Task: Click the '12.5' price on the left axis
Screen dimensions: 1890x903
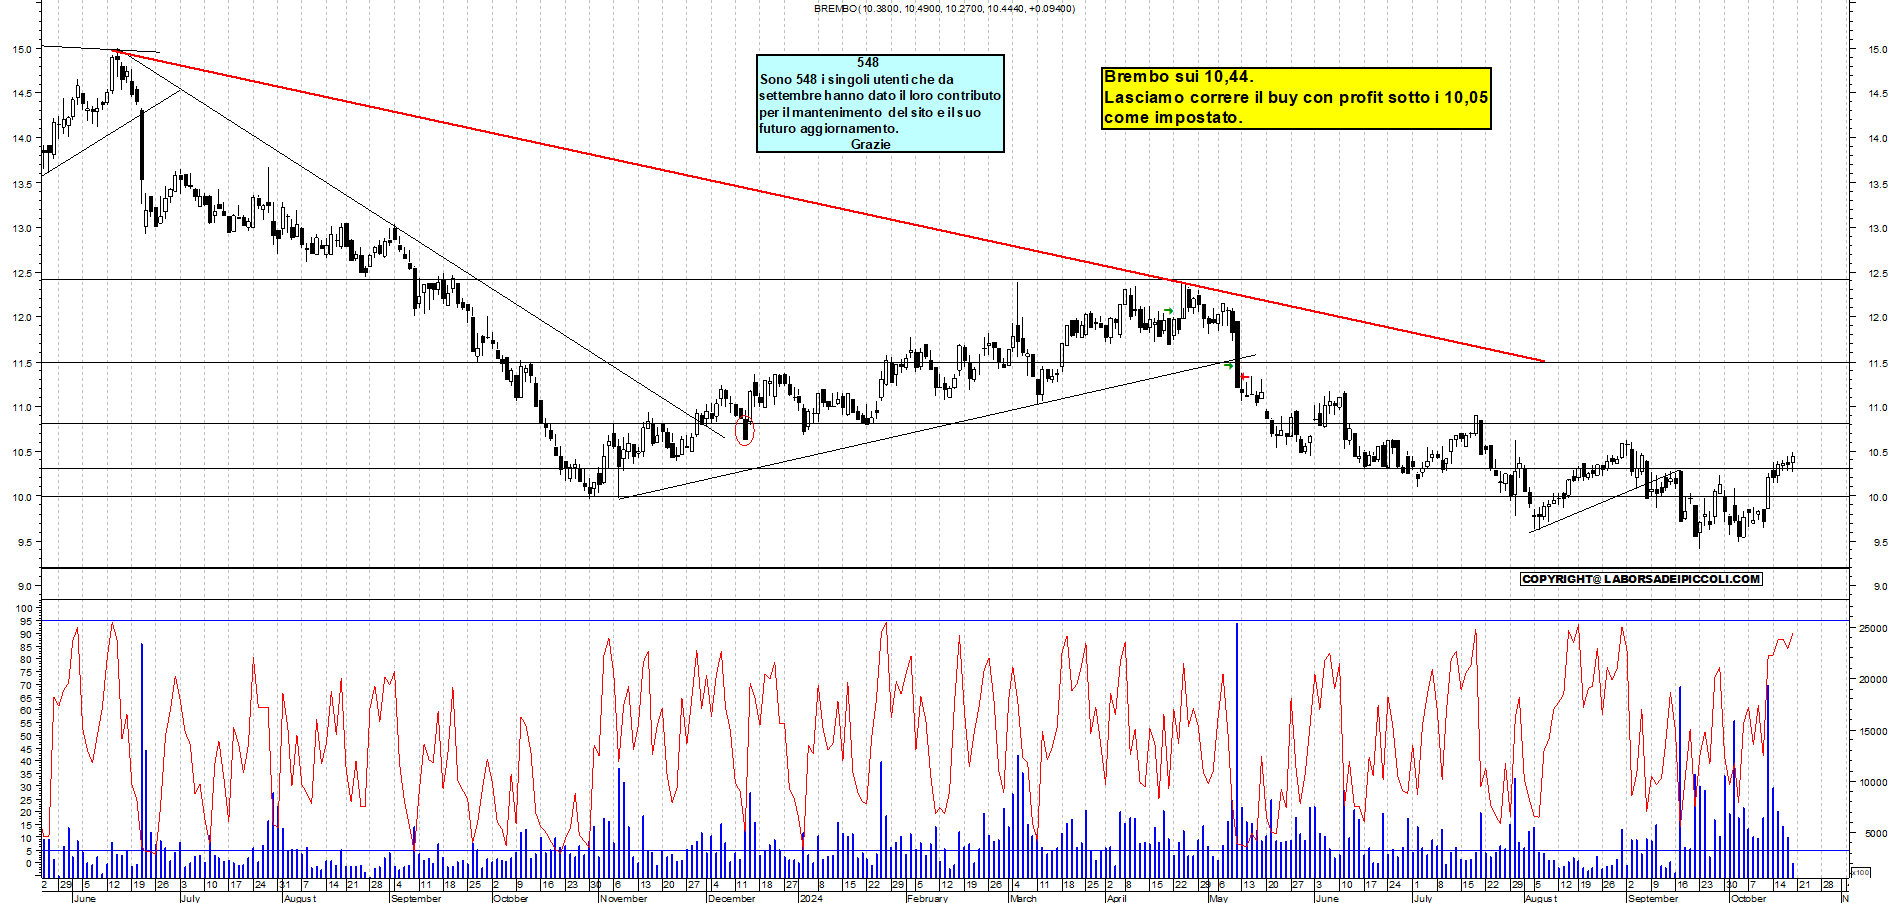Action: tap(22, 273)
